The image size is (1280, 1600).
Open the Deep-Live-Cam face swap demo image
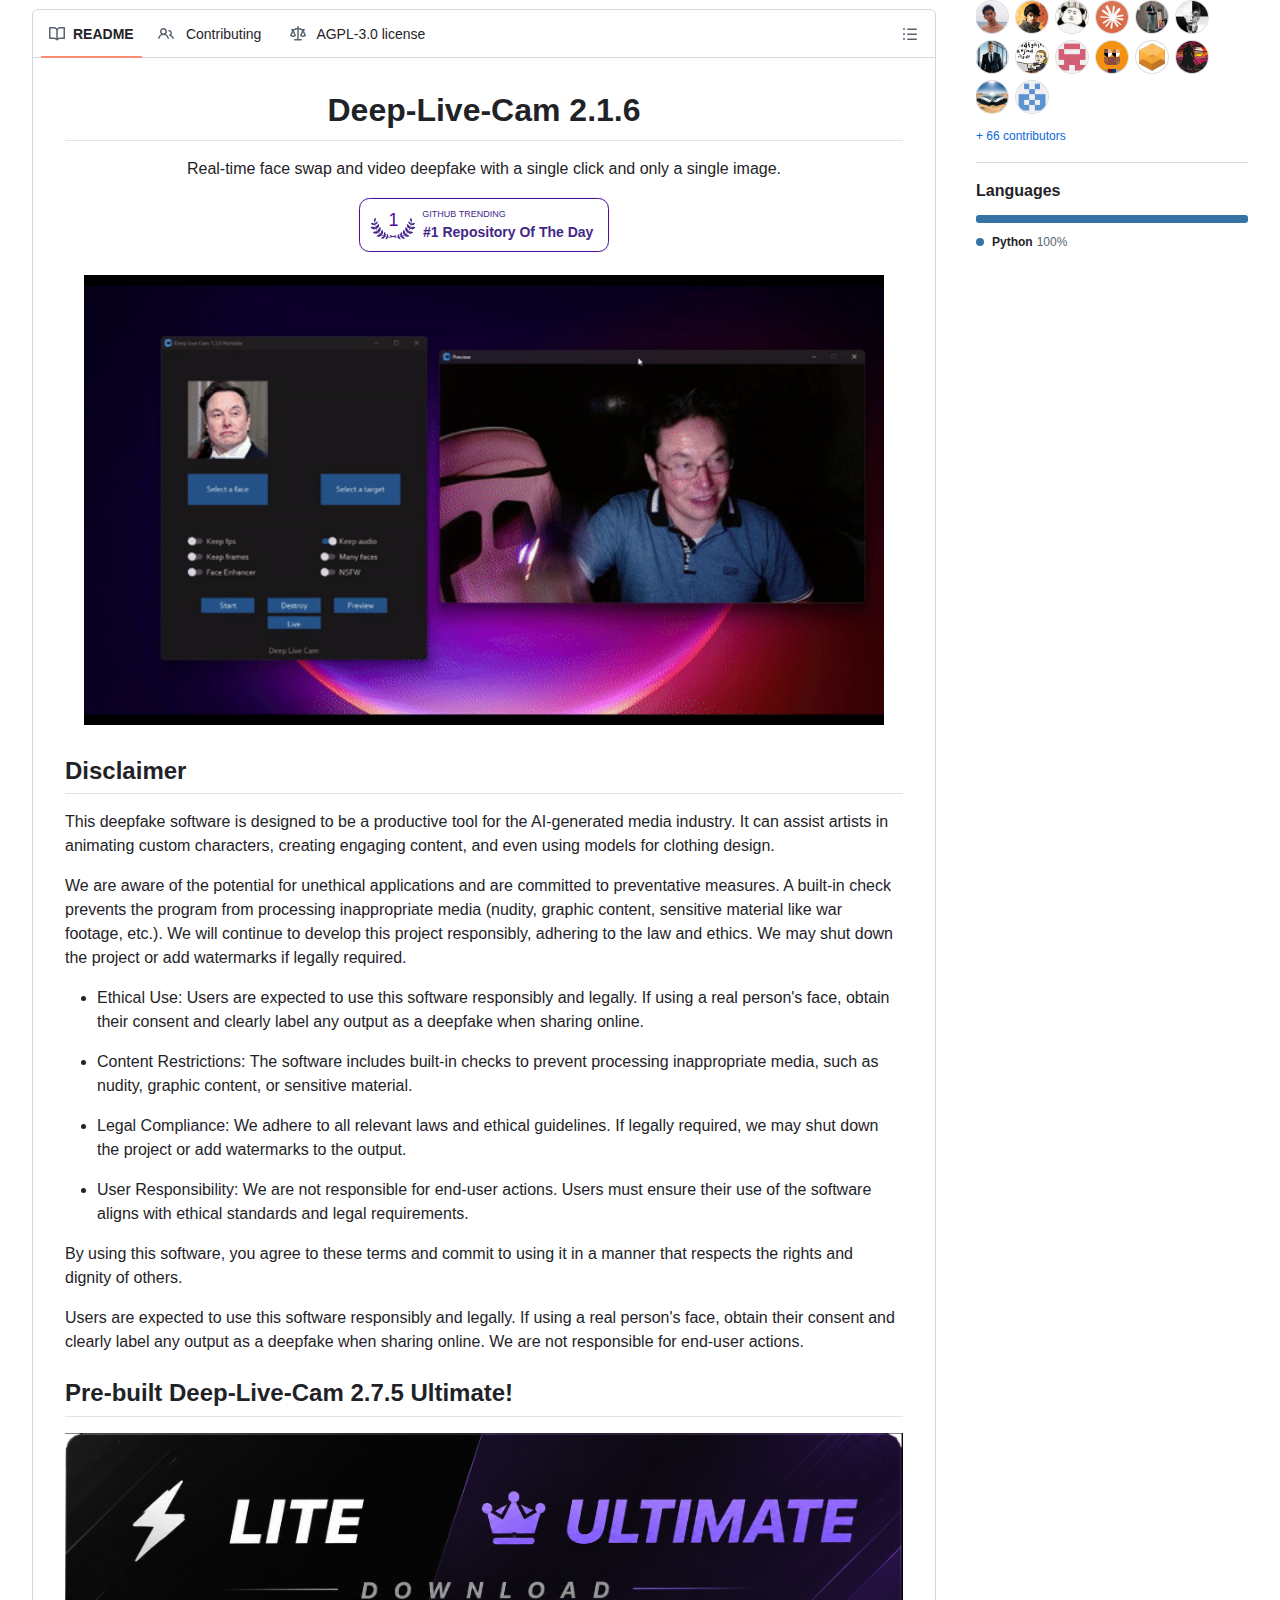tap(484, 500)
